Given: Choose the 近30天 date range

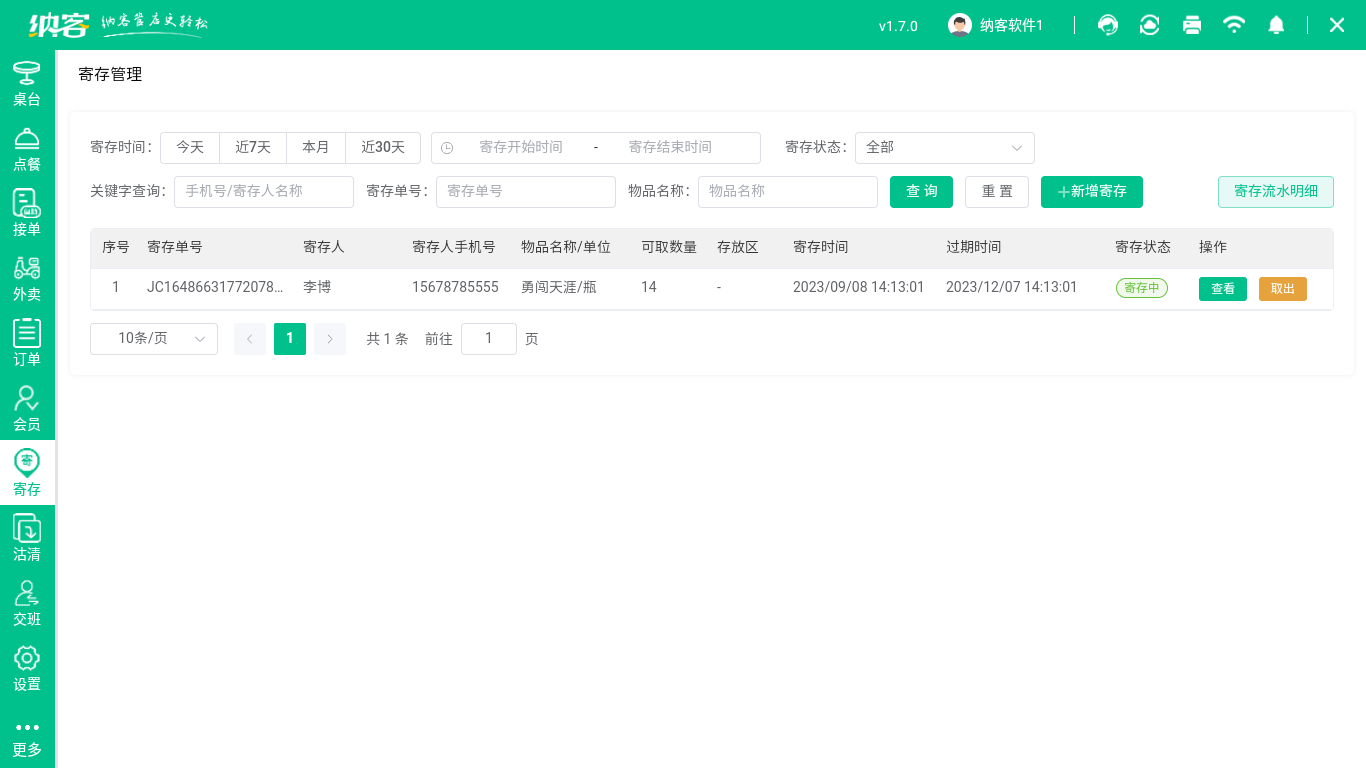Looking at the screenshot, I should coord(383,147).
